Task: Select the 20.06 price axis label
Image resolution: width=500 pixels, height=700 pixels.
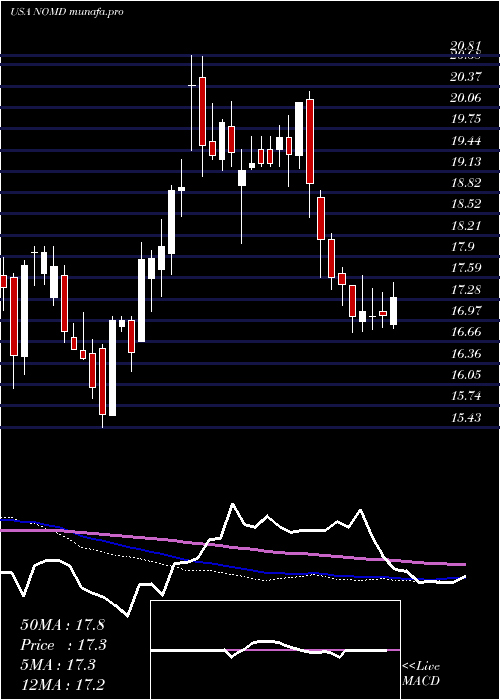Action: [466, 98]
